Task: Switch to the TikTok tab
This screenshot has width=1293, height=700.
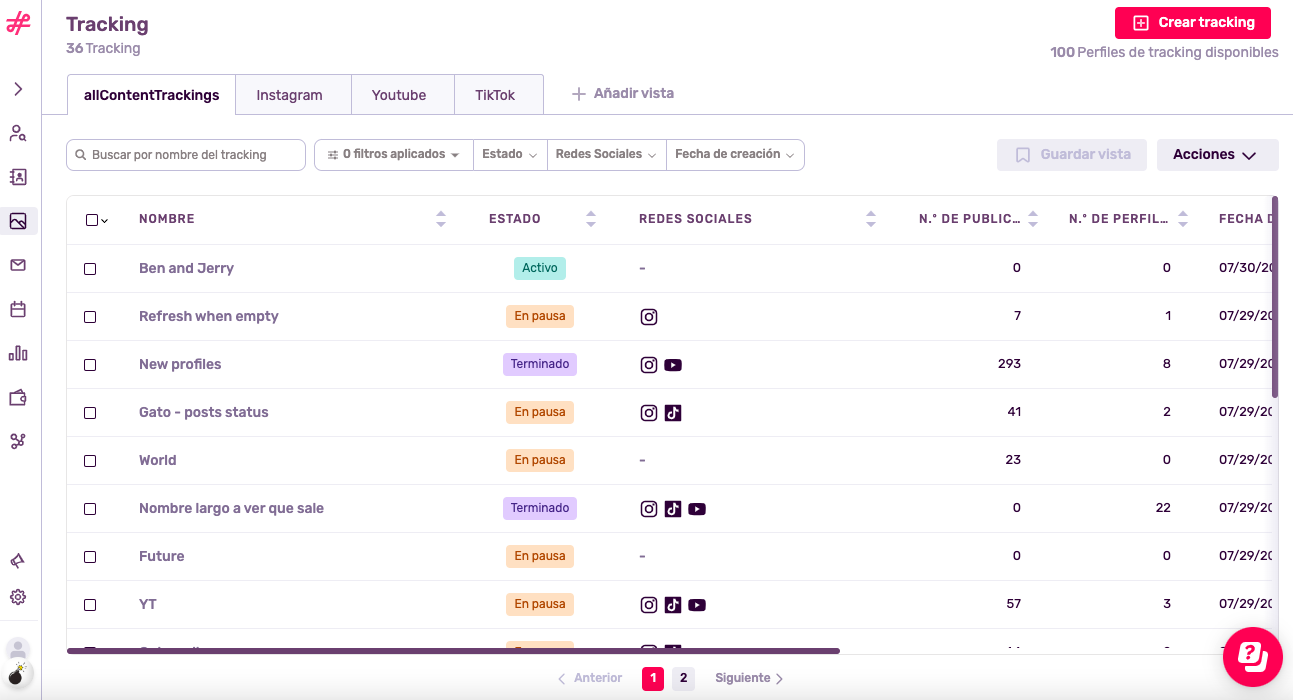Action: (495, 95)
